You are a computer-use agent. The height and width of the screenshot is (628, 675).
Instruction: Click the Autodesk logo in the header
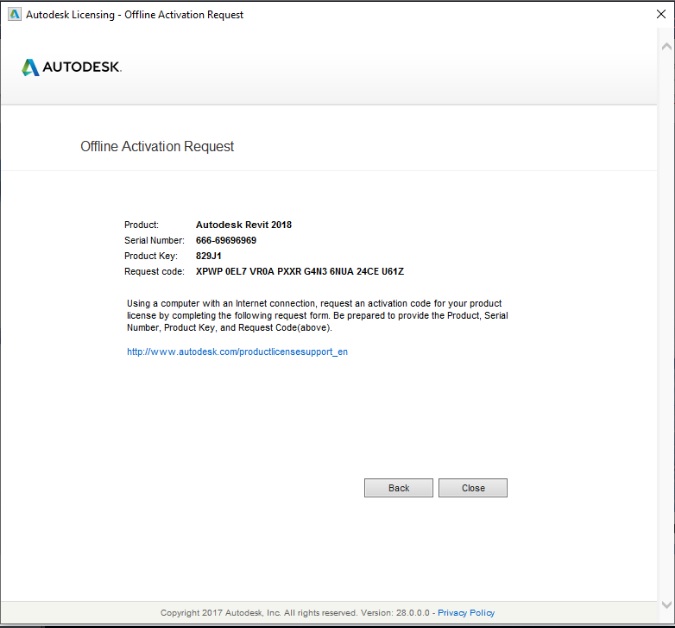tap(71, 67)
